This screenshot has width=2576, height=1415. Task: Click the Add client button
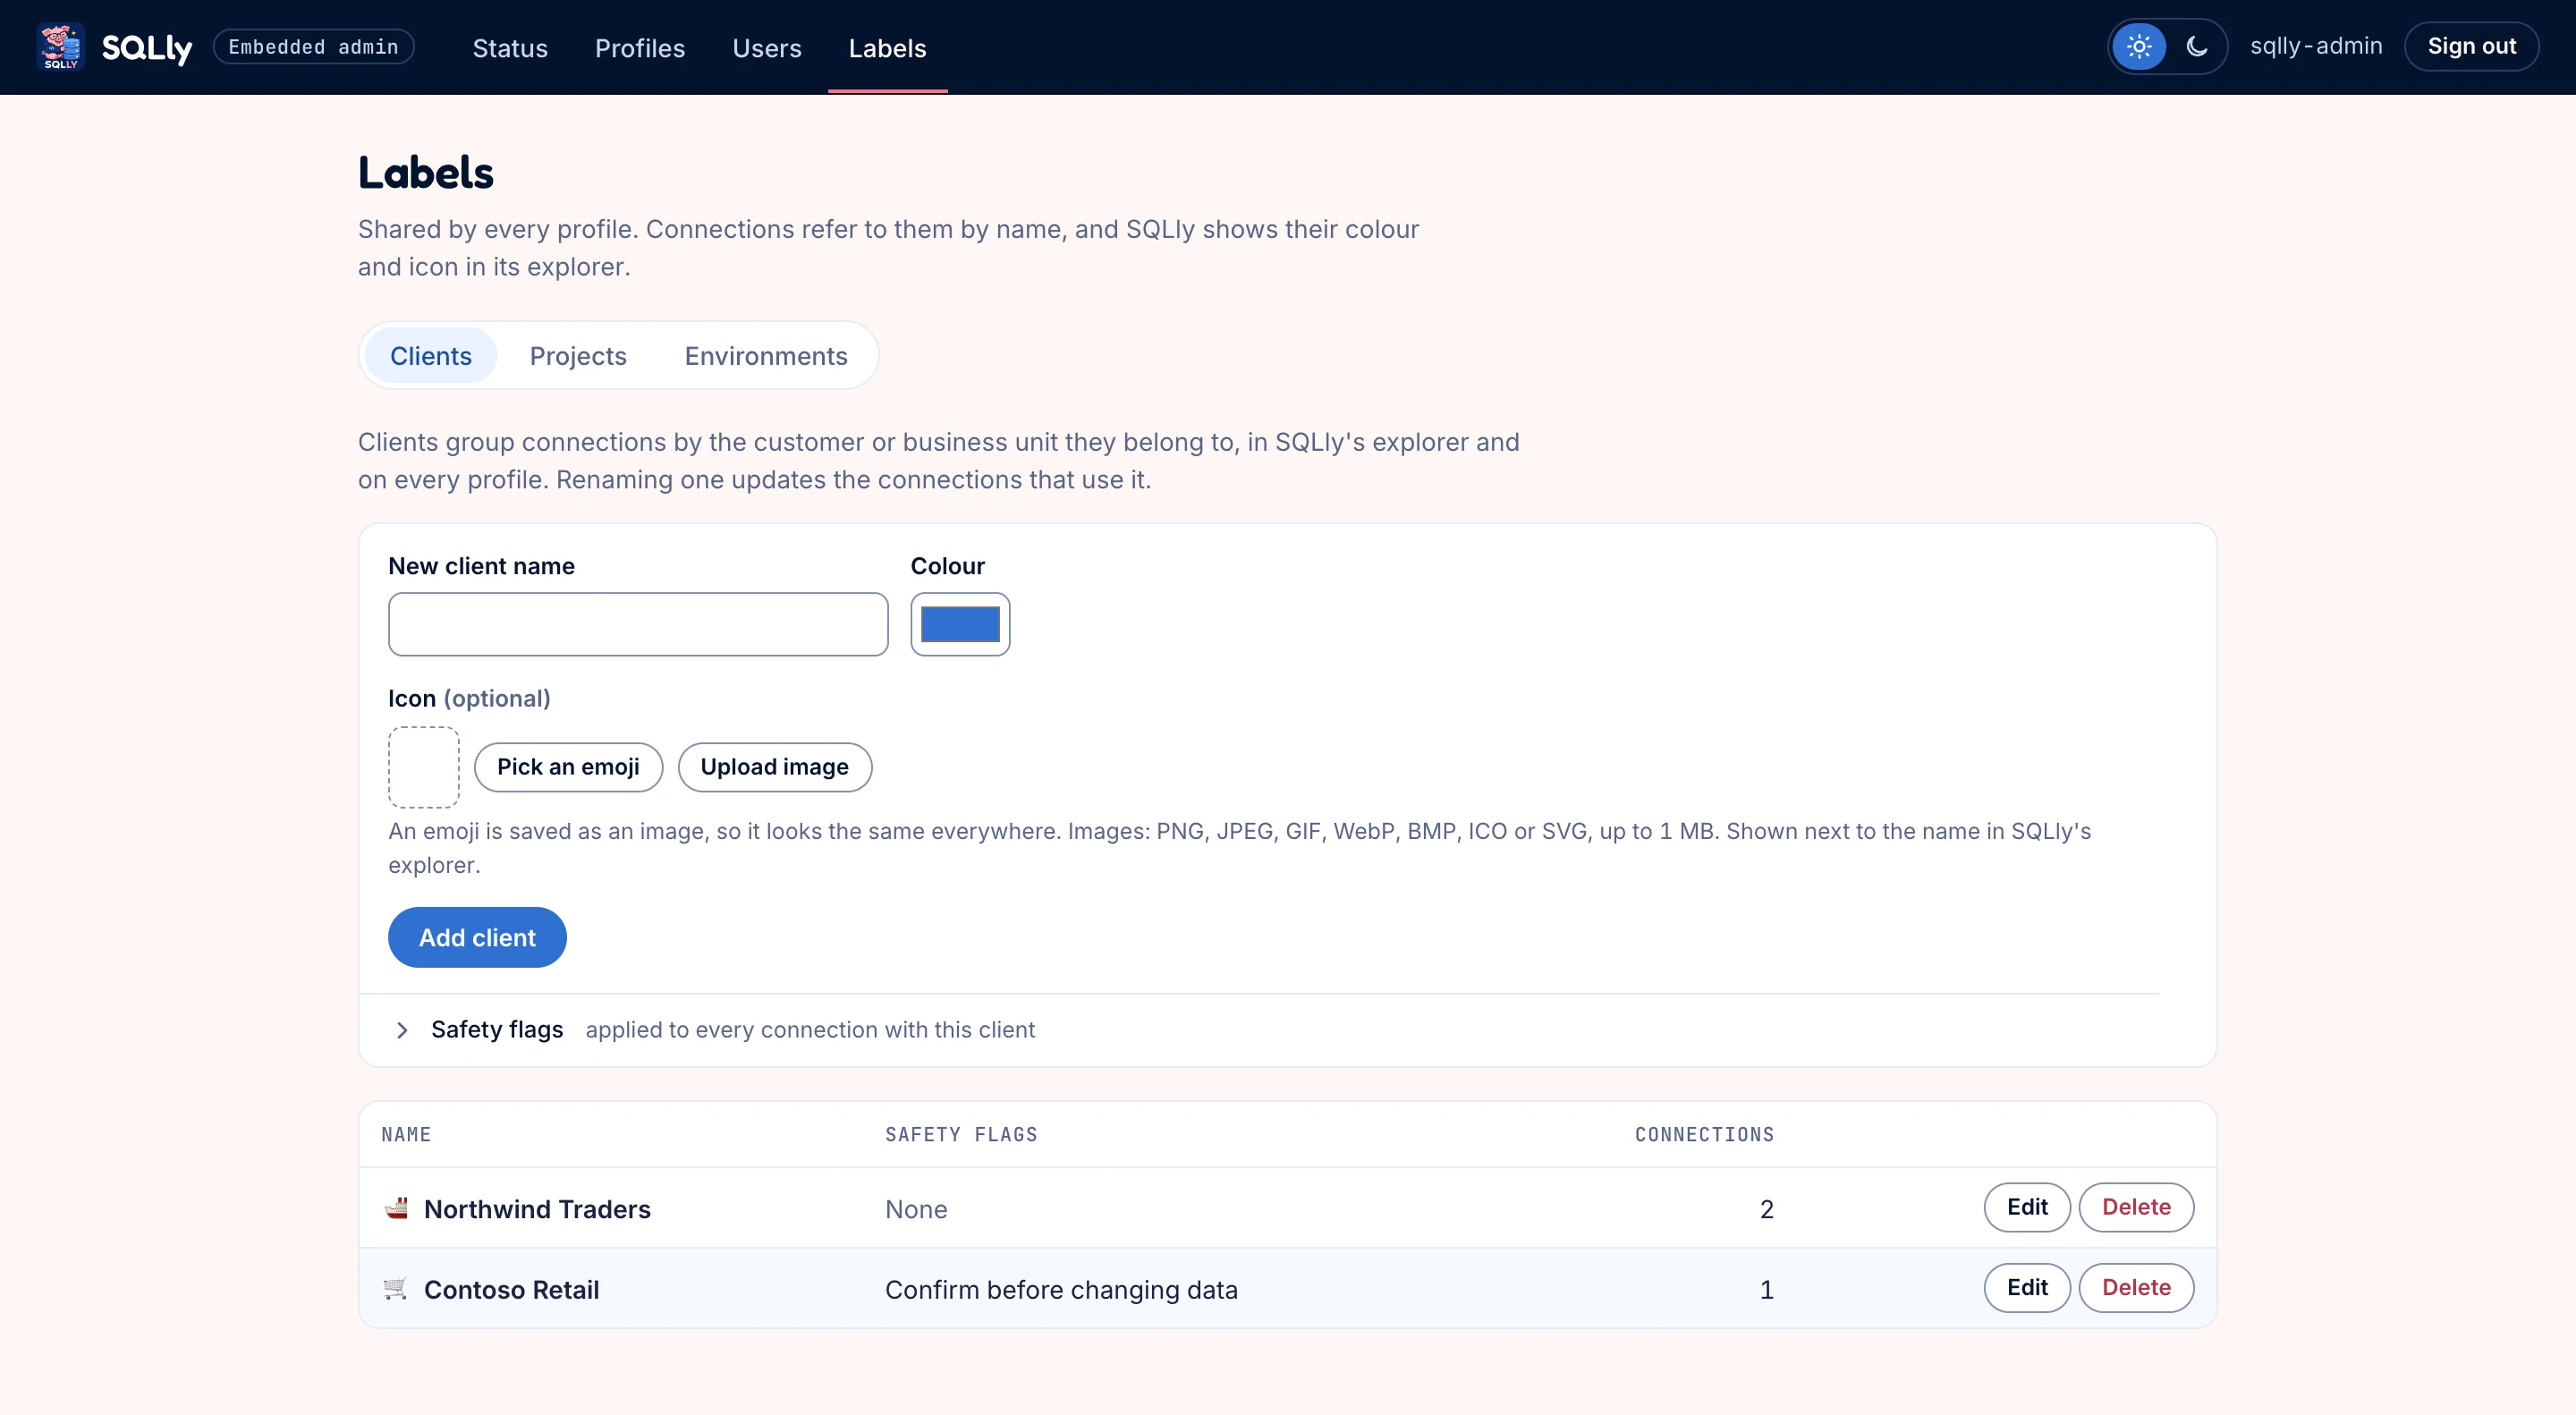coord(477,937)
